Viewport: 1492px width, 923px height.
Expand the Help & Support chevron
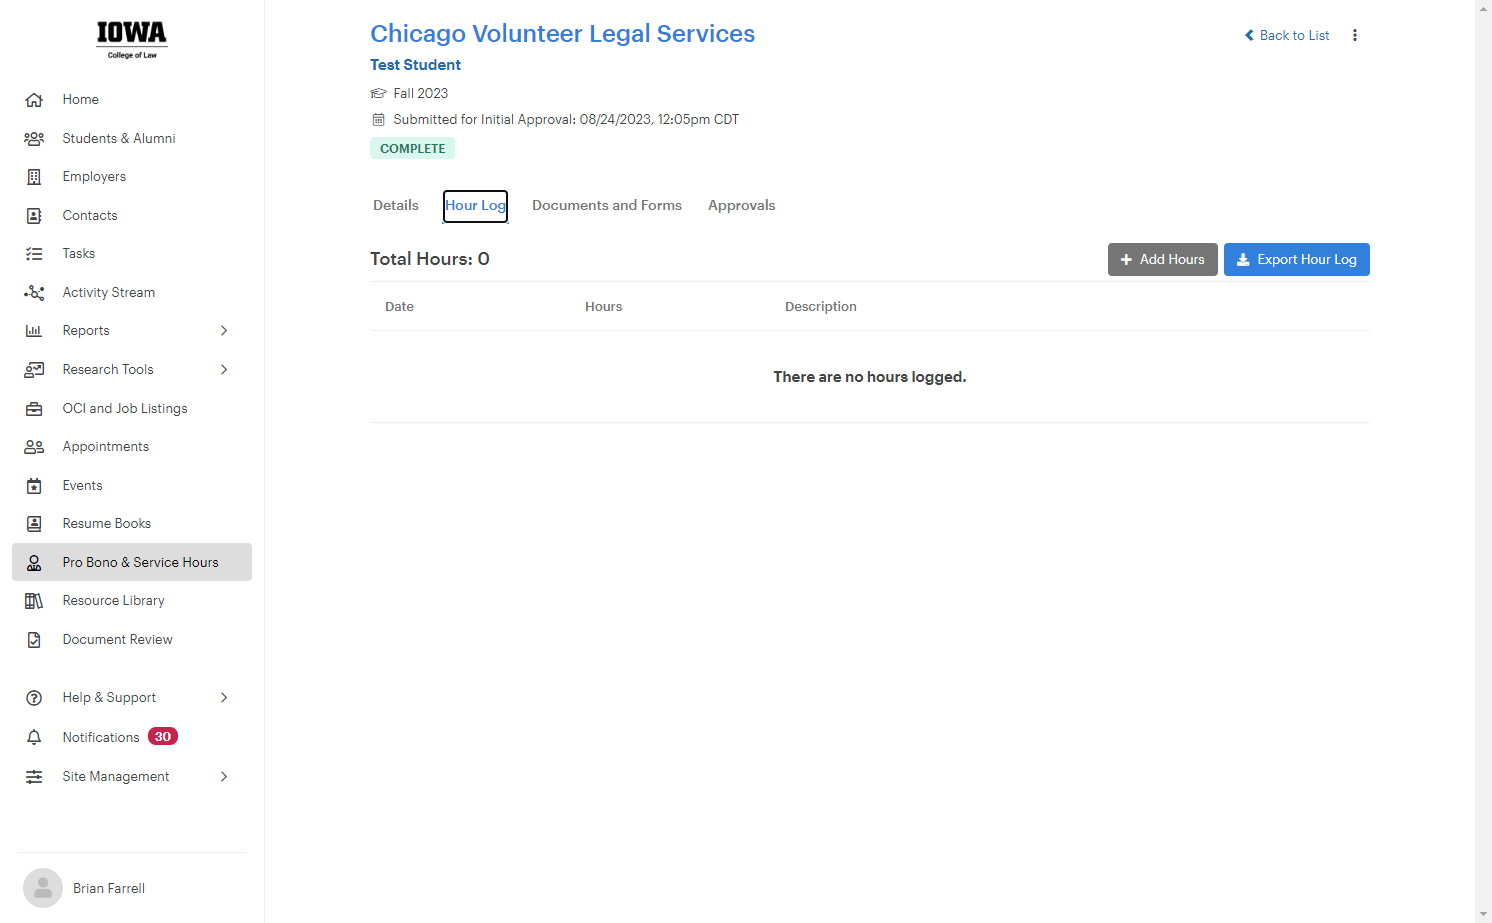pyautogui.click(x=224, y=698)
